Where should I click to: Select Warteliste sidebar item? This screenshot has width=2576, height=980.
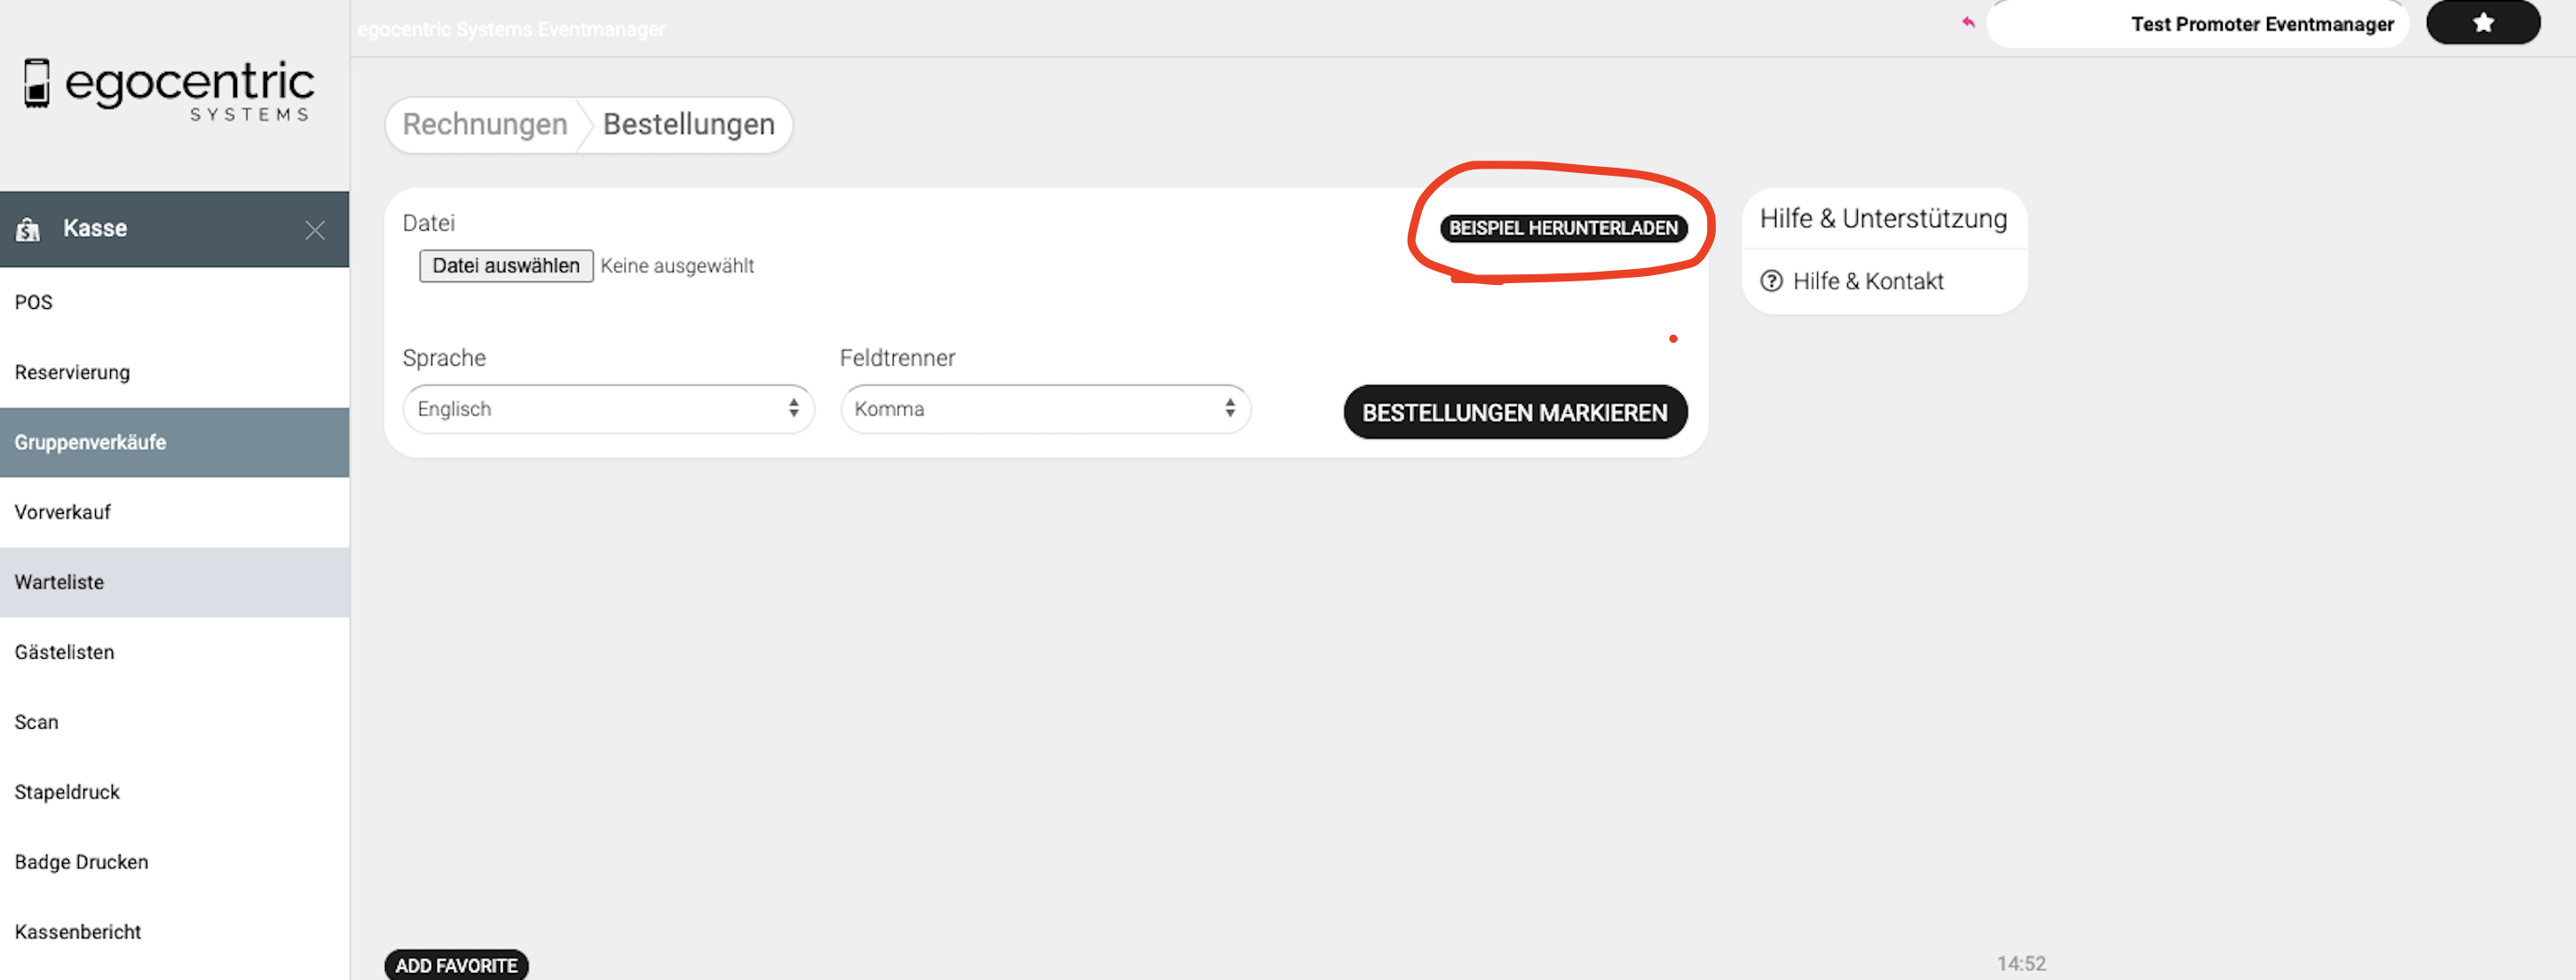(x=59, y=582)
